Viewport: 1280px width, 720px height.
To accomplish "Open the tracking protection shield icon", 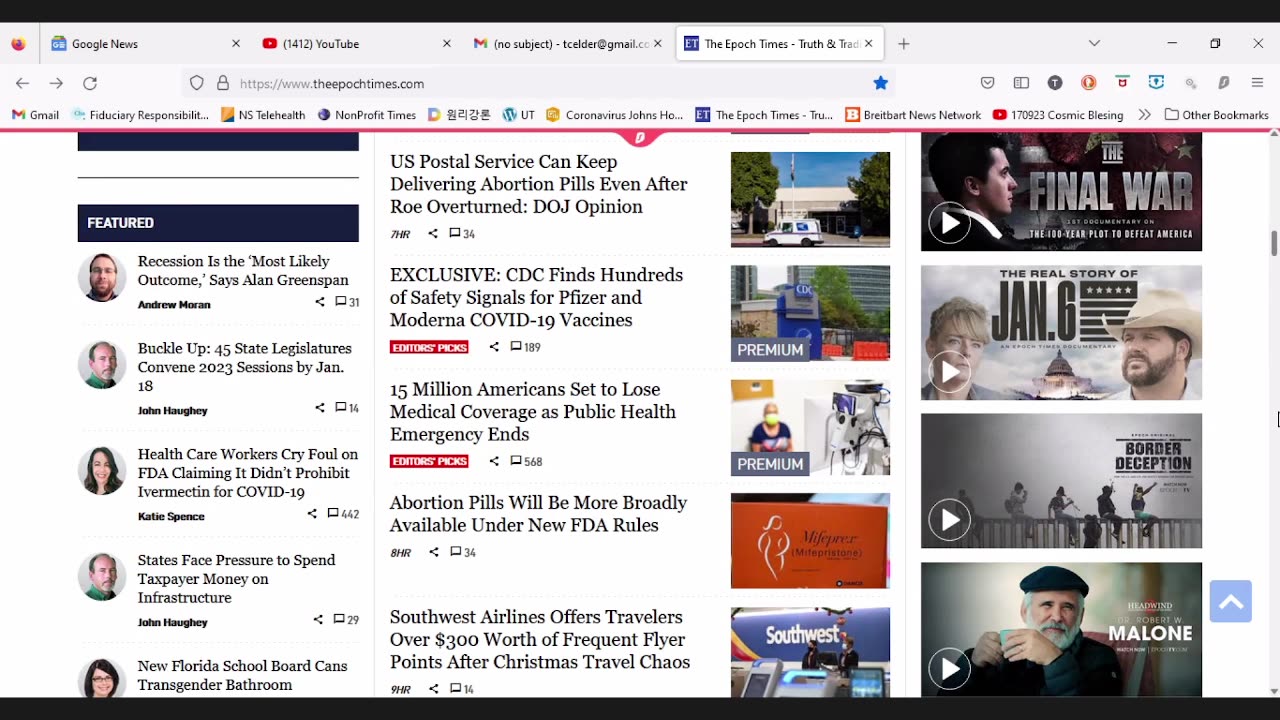I will pyautogui.click(x=197, y=83).
